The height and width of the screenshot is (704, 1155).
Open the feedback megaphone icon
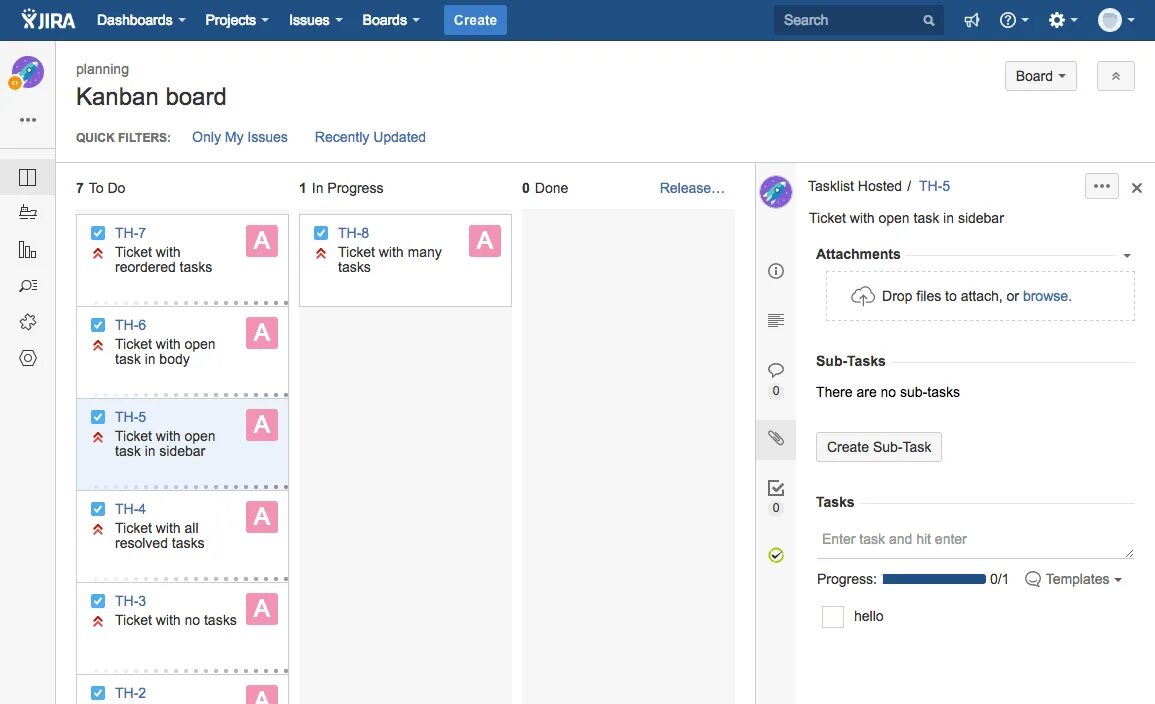(x=972, y=21)
